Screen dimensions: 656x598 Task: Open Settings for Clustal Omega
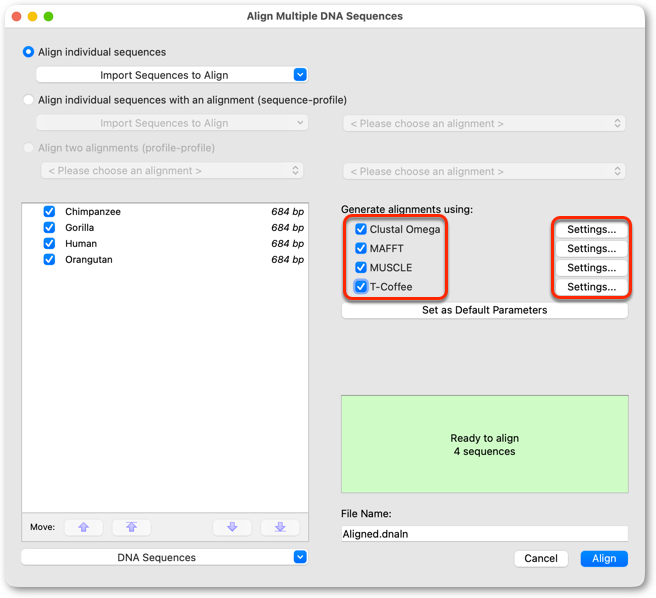592,229
